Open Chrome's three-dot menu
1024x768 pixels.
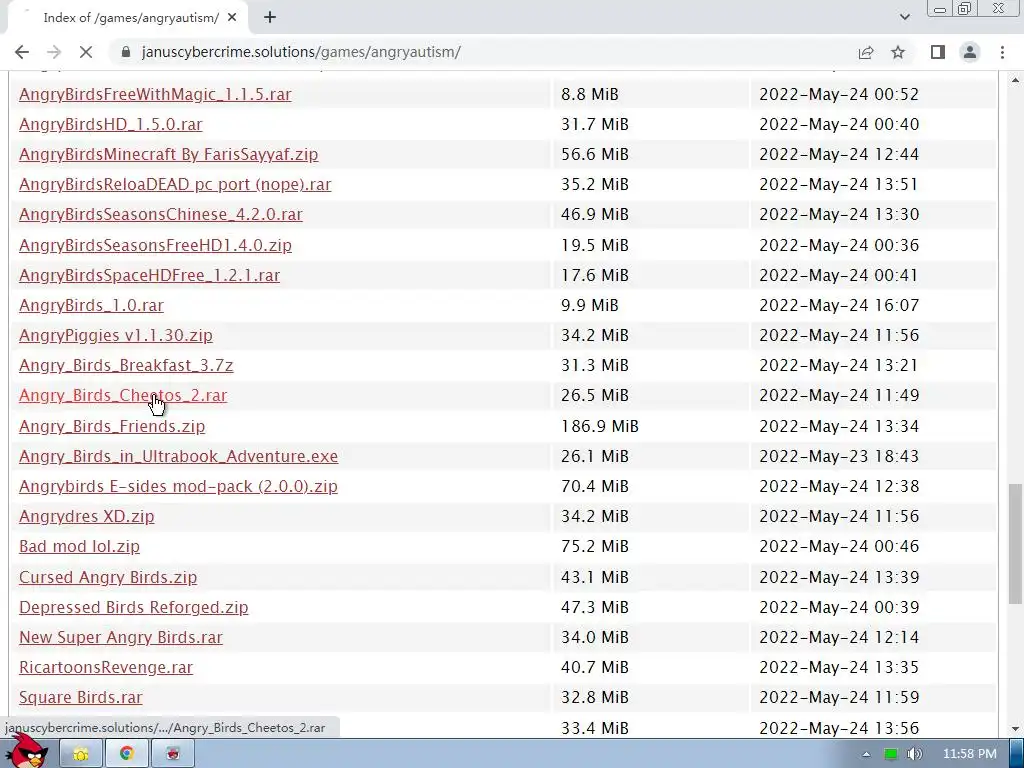(1002, 52)
